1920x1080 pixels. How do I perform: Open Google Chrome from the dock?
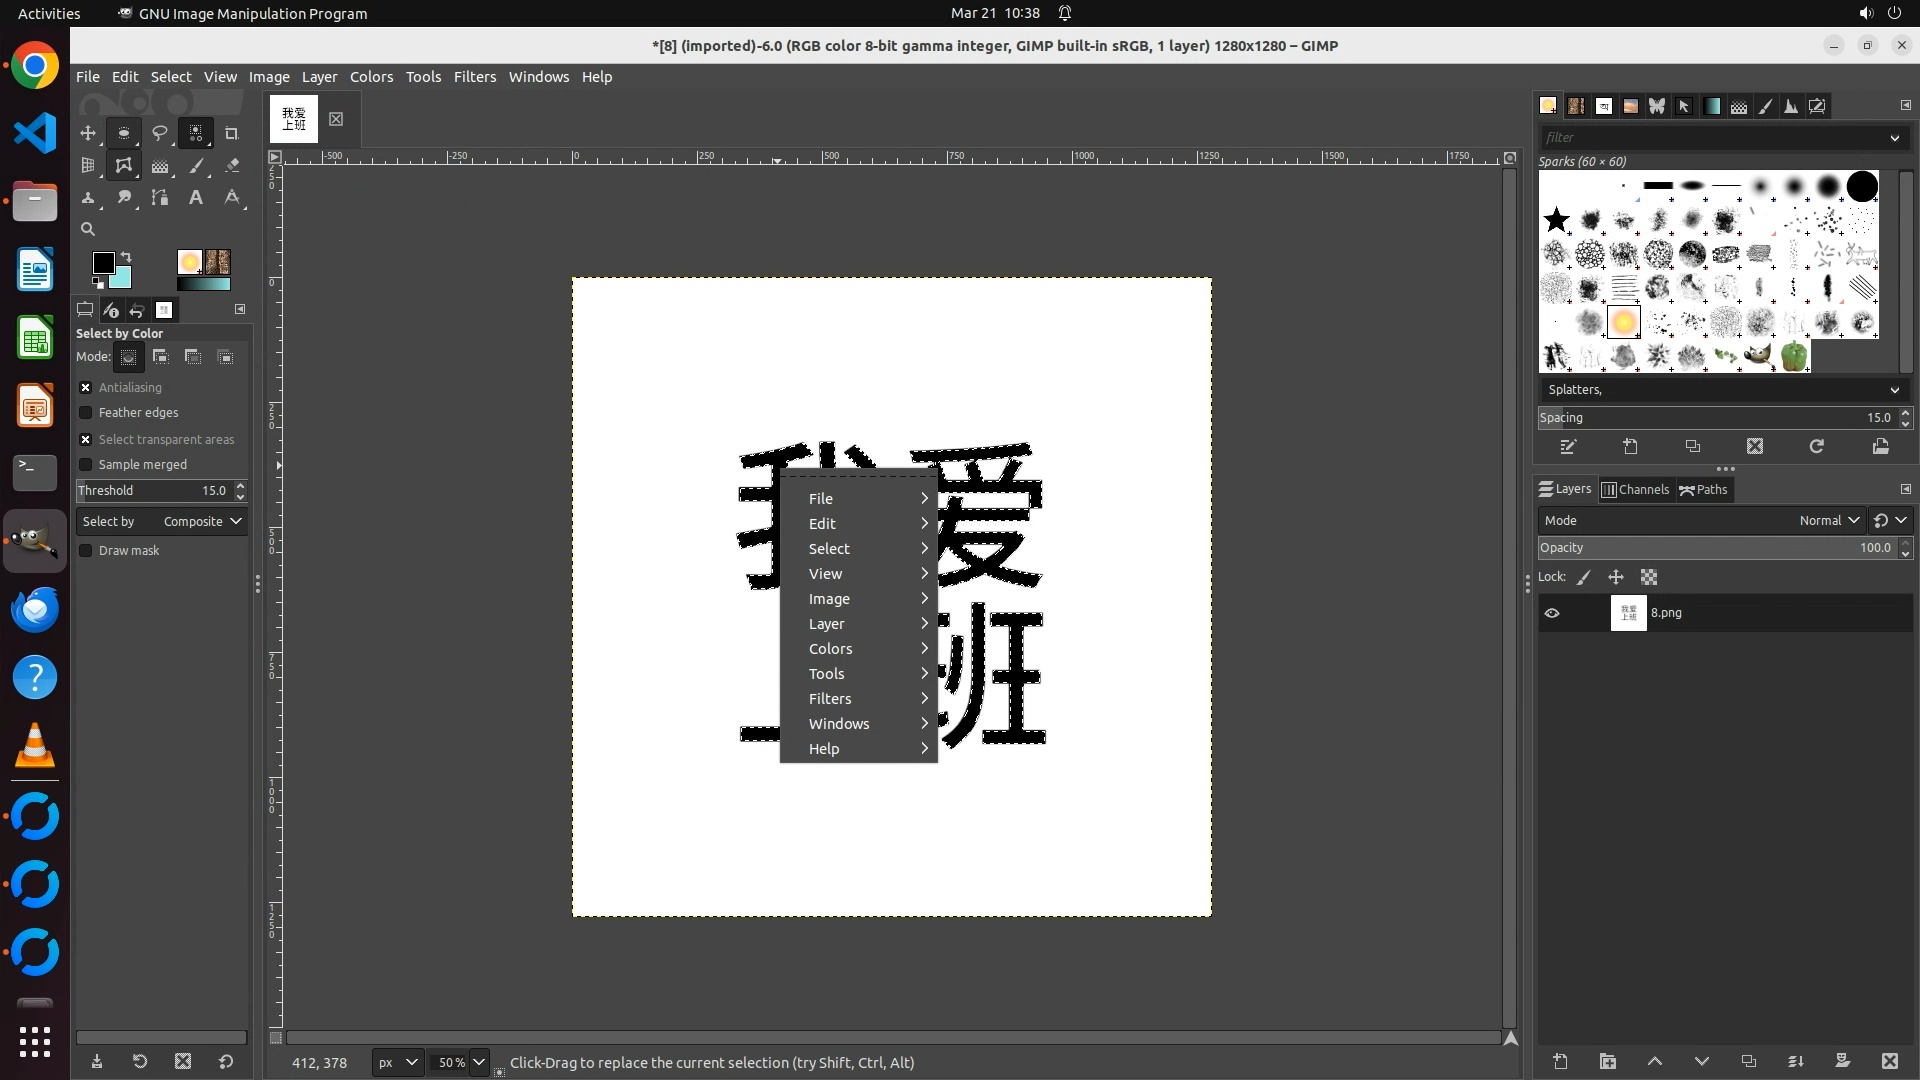click(35, 66)
